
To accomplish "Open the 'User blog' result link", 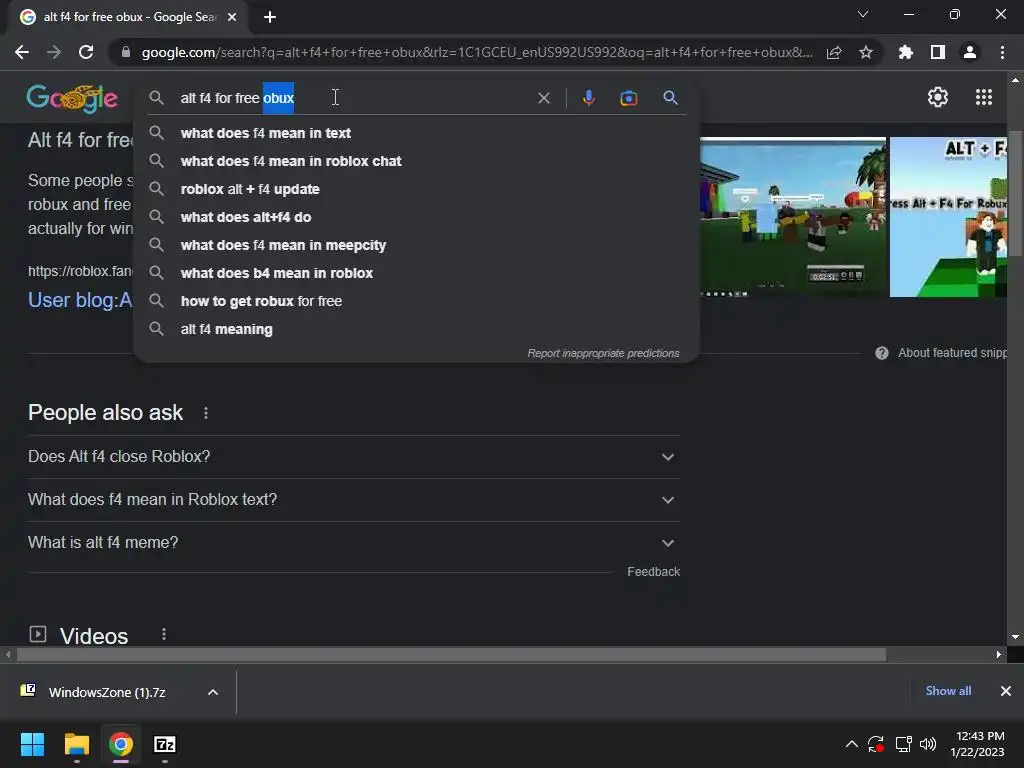I will 80,300.
